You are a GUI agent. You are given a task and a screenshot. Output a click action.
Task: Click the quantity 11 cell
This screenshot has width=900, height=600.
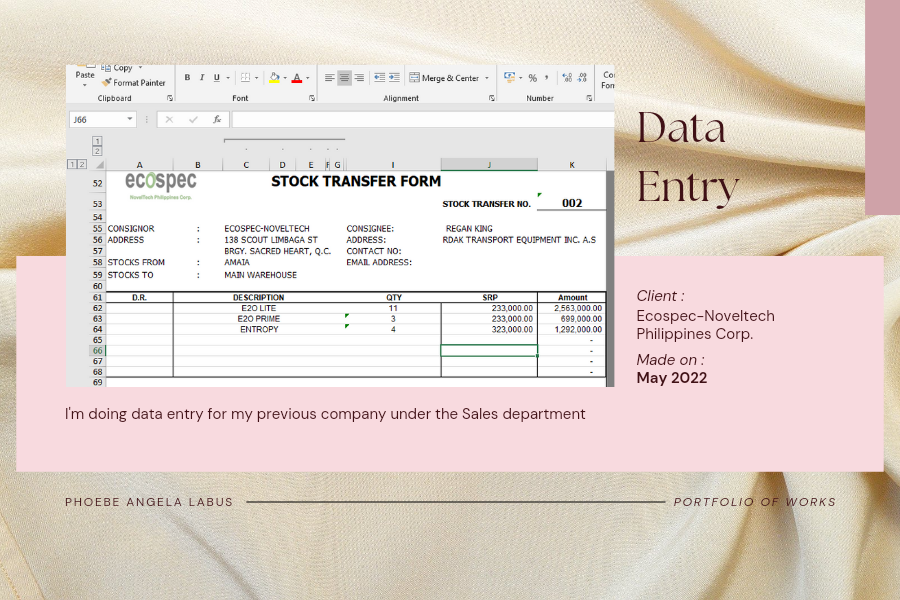393,308
